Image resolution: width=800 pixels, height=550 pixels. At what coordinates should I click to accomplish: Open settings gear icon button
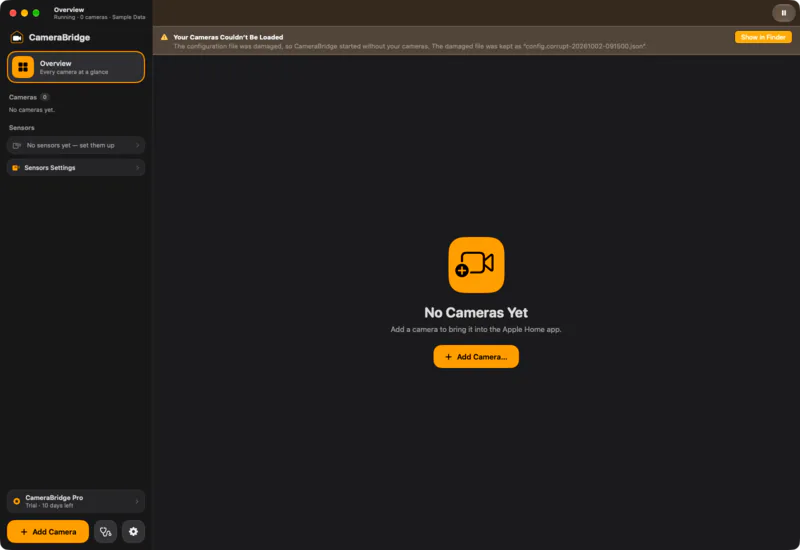click(x=133, y=532)
